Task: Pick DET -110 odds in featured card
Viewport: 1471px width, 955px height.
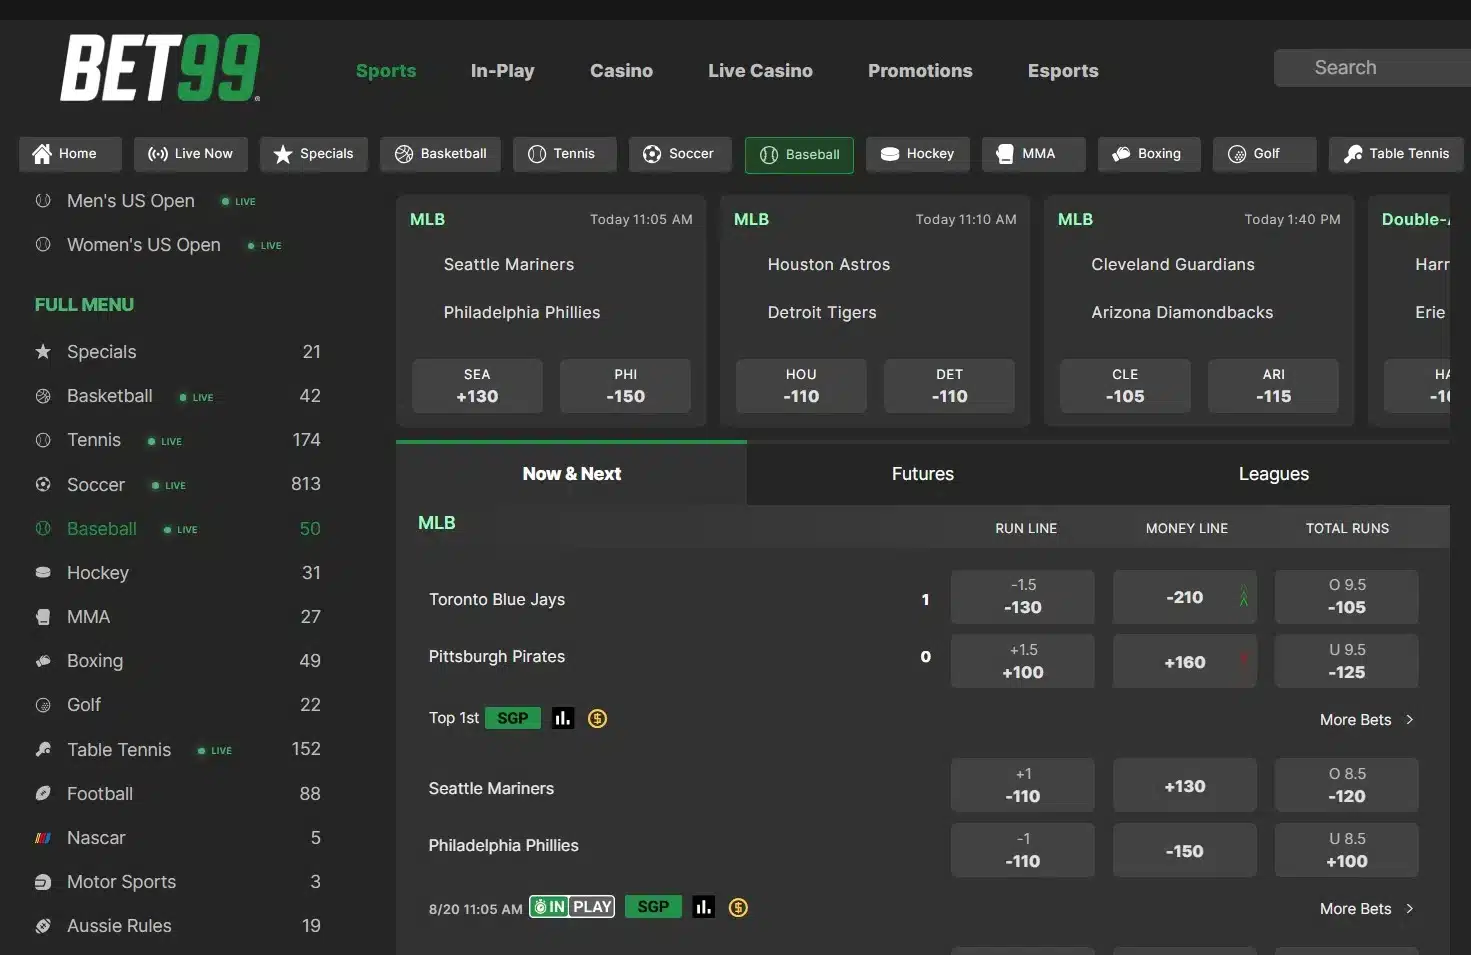Action: pos(949,386)
